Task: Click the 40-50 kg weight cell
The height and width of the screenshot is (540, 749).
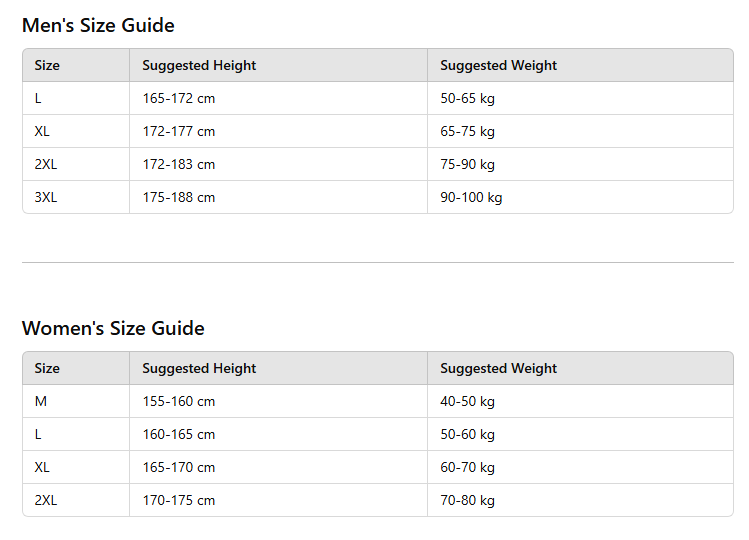Action: [x=467, y=402]
